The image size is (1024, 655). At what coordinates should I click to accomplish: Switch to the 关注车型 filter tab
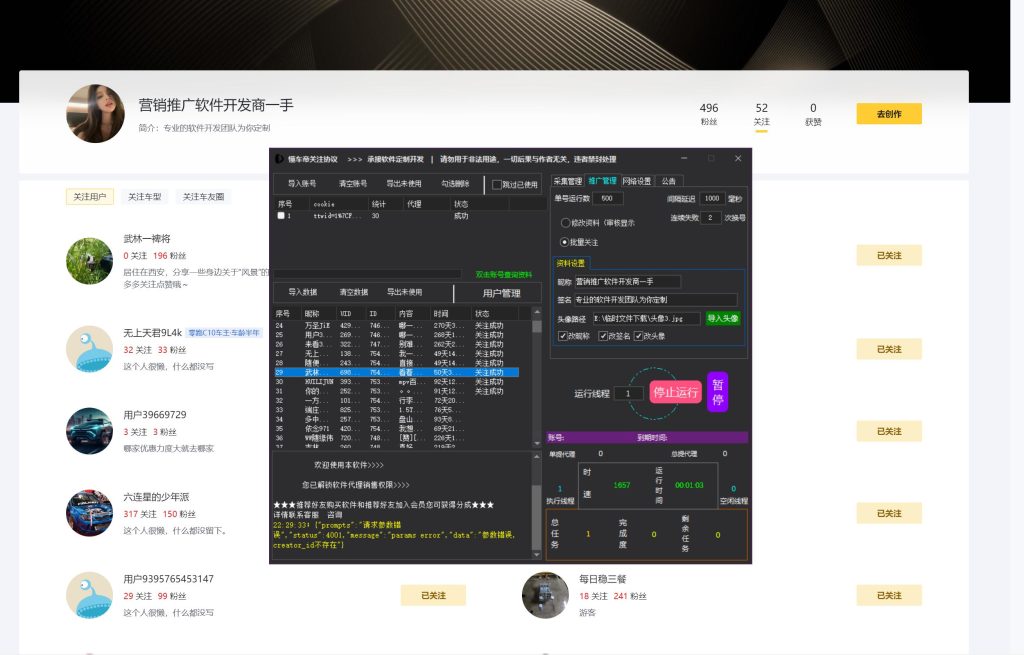(144, 197)
